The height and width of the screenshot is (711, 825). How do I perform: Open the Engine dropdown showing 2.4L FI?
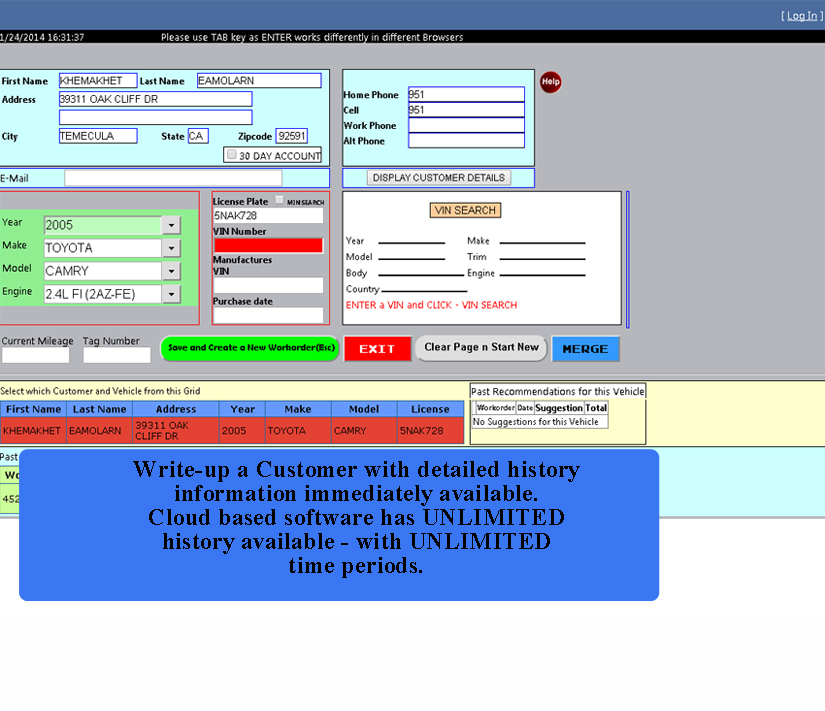tap(171, 294)
